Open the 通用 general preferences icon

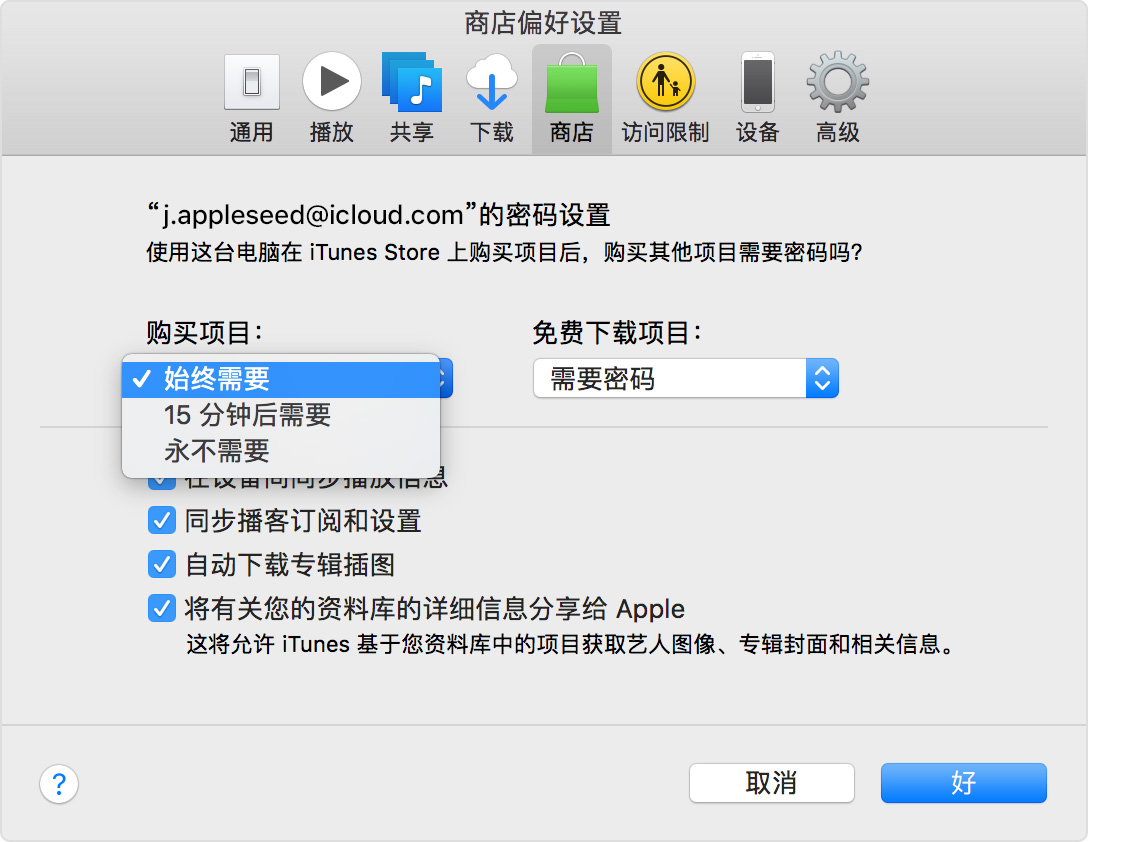[x=252, y=98]
